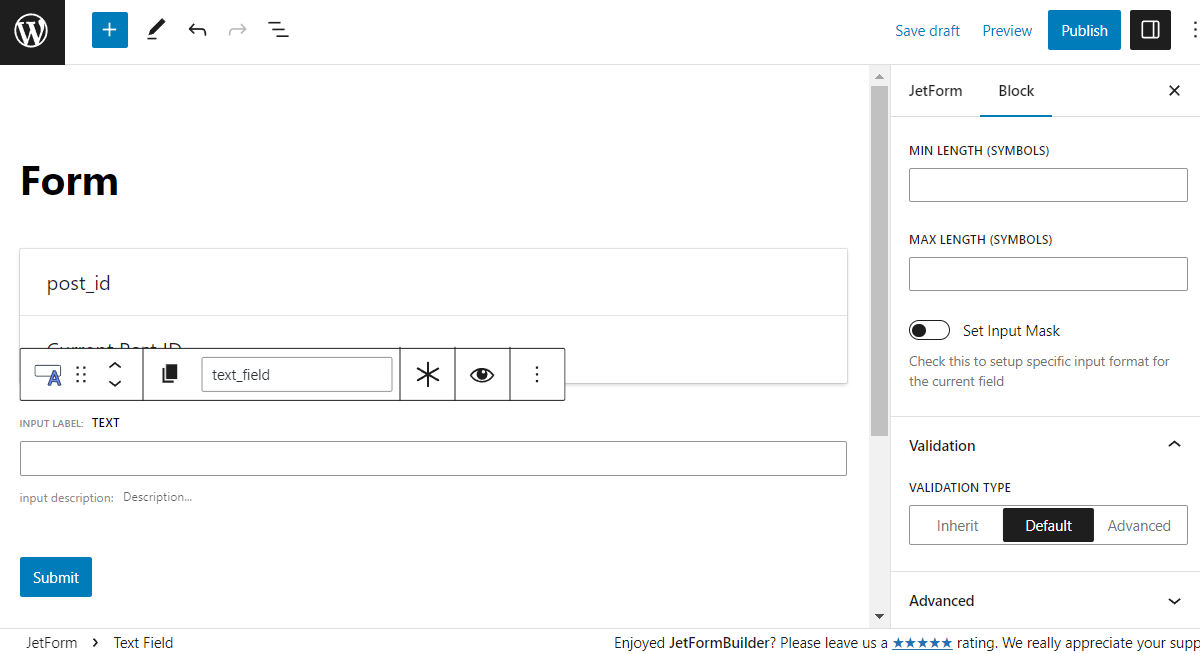Screen dimensions: 1200x654
Task: Select the editing Tools pencil icon
Action: click(155, 30)
